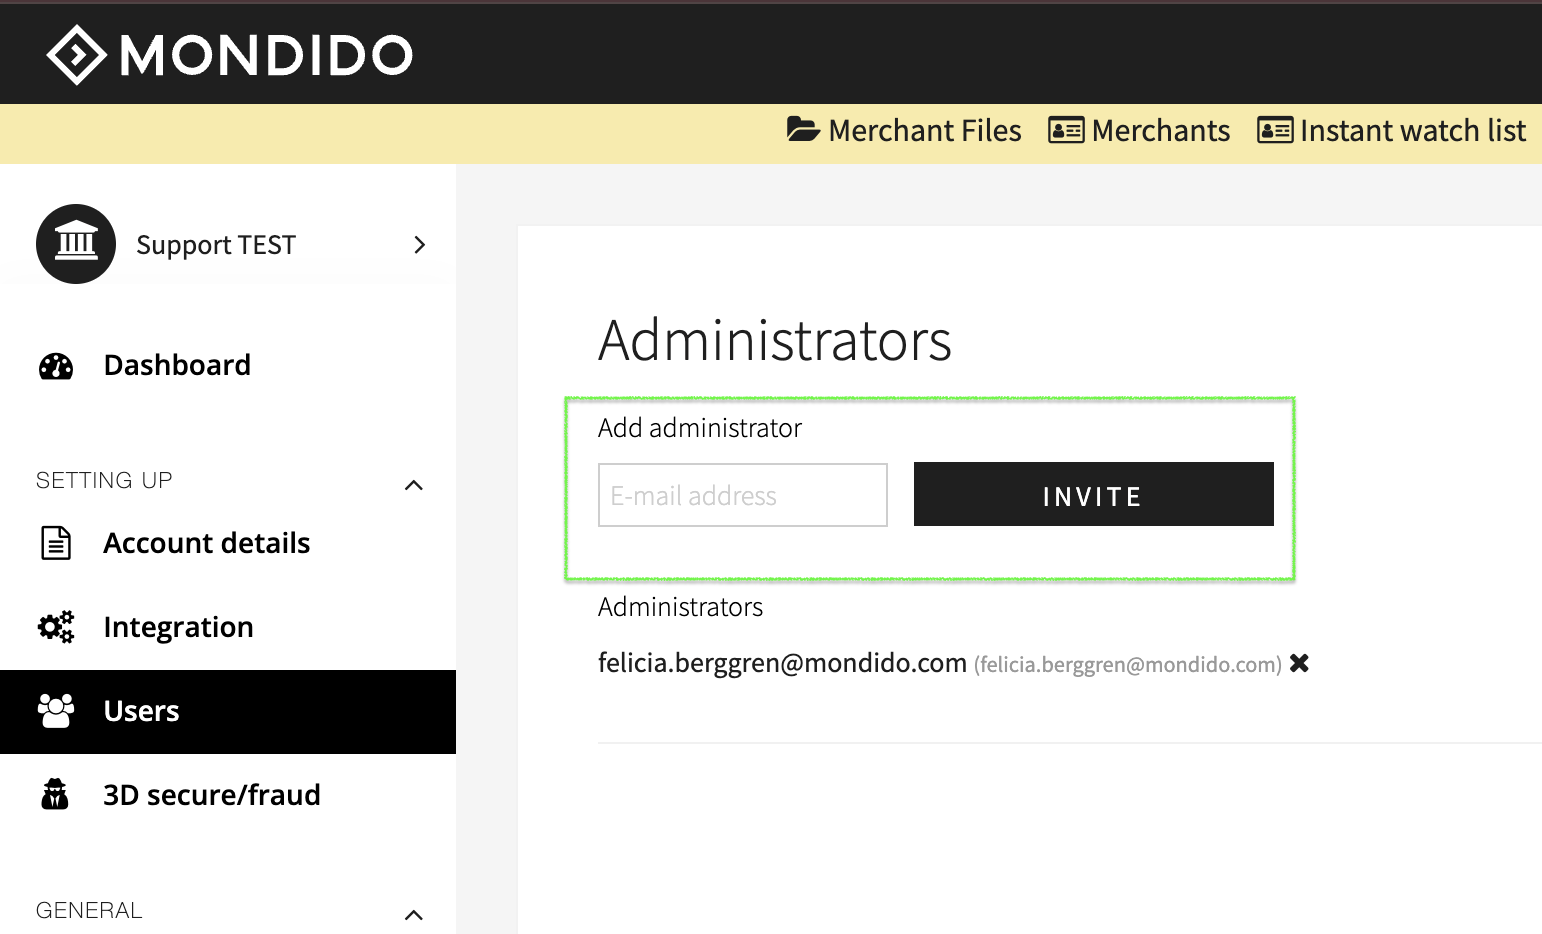Click the Instant watch list card icon
The height and width of the screenshot is (934, 1542).
1275,130
